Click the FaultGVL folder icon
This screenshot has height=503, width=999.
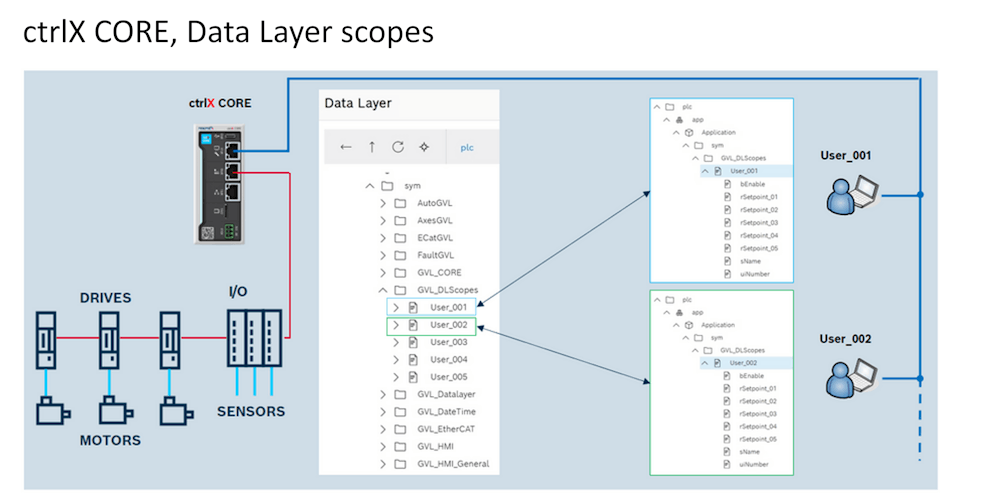(400, 255)
